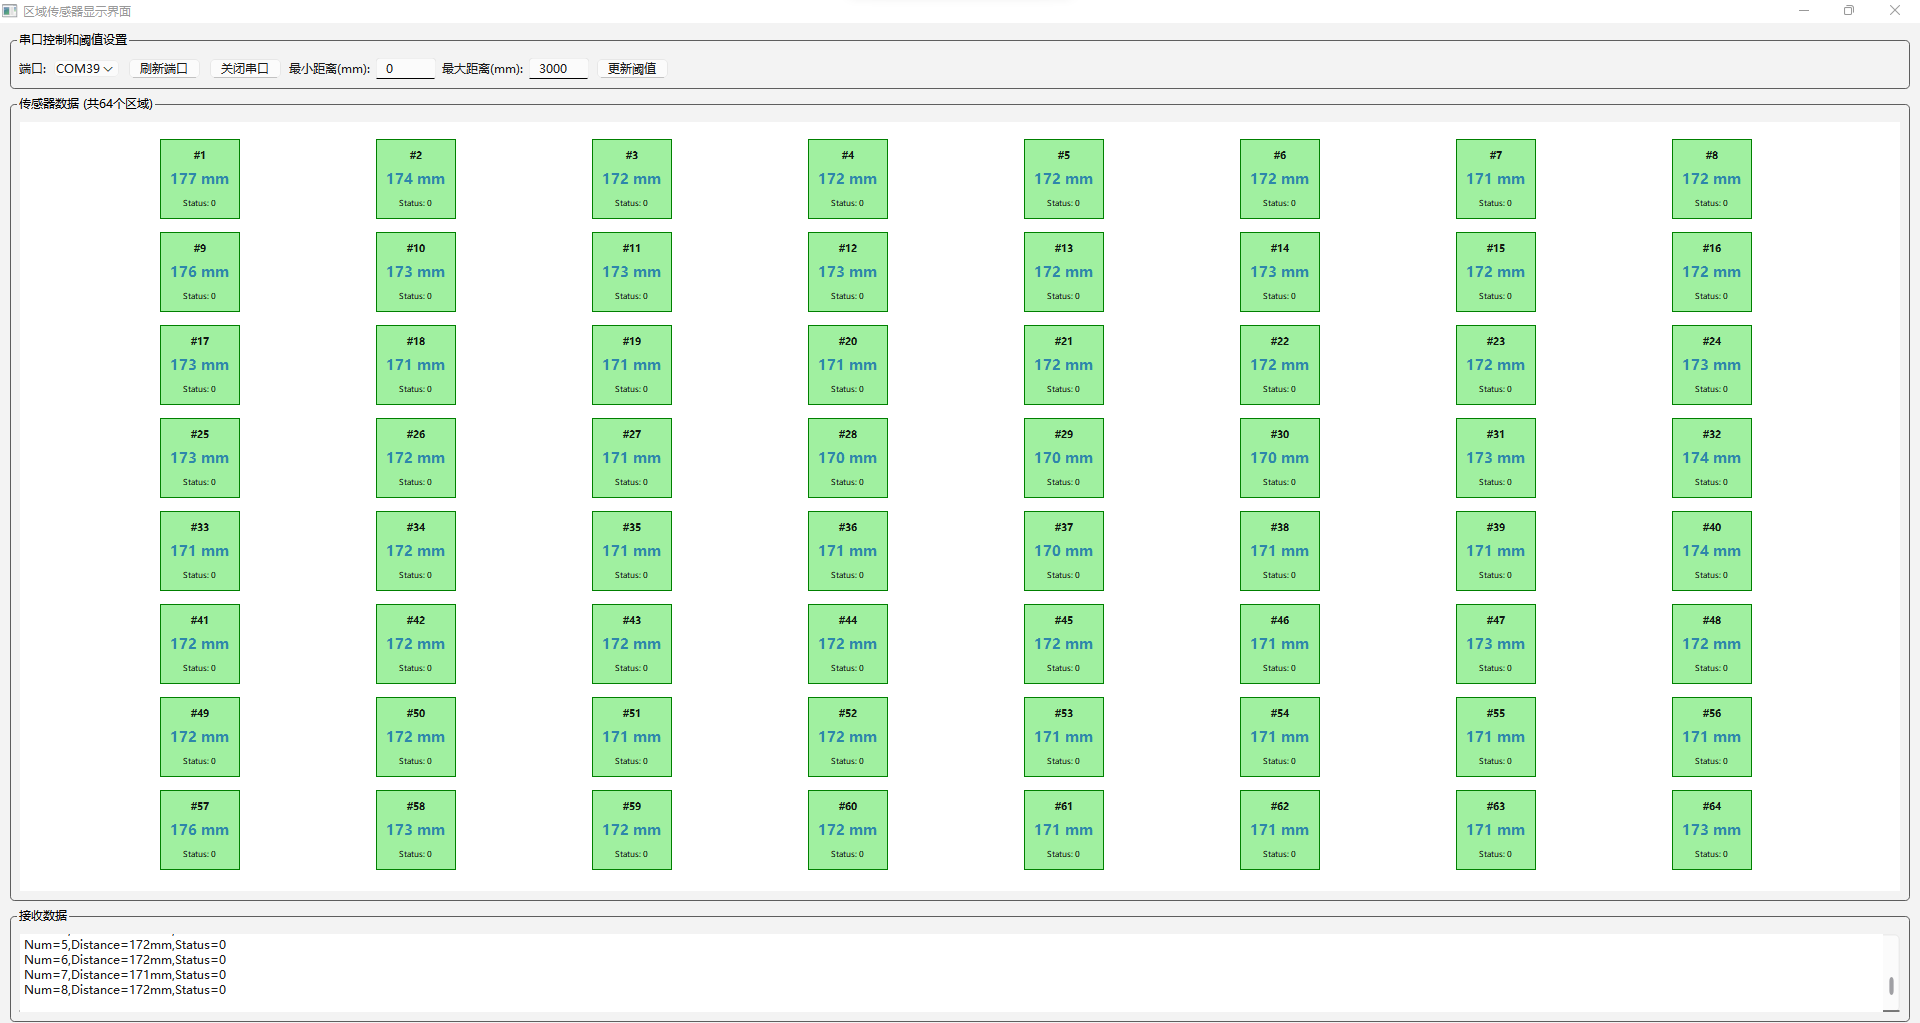
Task: Select sensor tile #8
Action: click(1712, 179)
